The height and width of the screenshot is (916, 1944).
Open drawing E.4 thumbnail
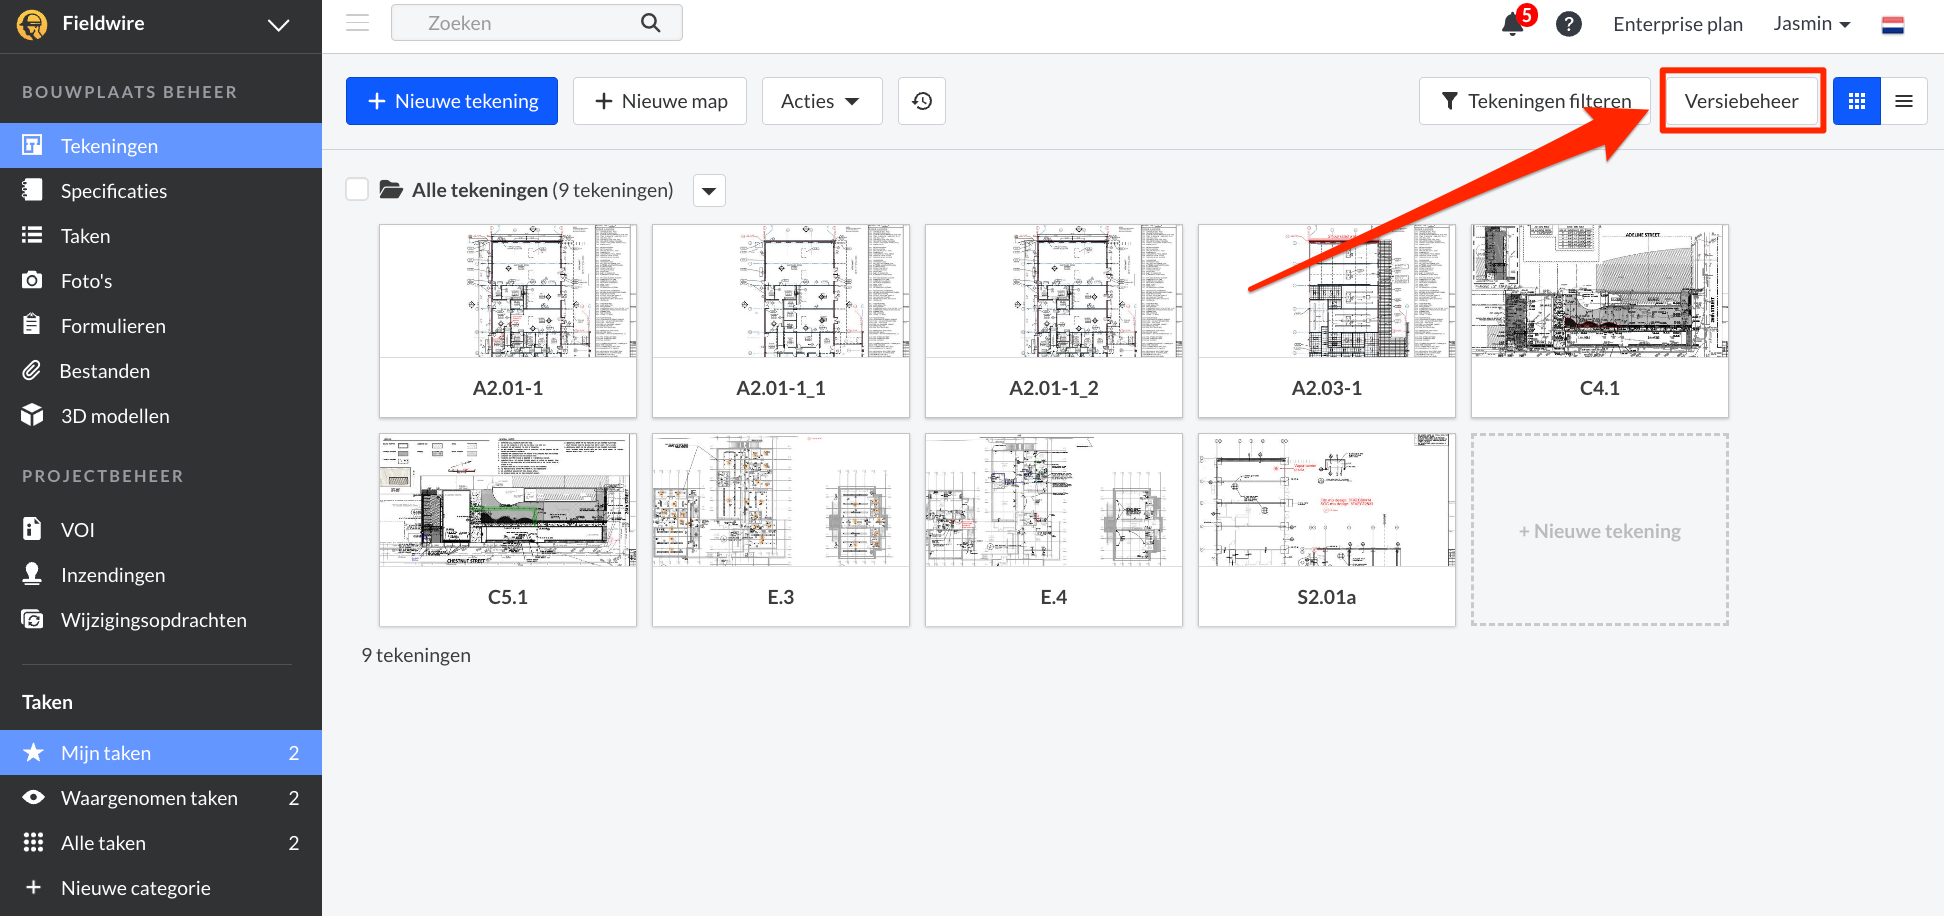1054,530
